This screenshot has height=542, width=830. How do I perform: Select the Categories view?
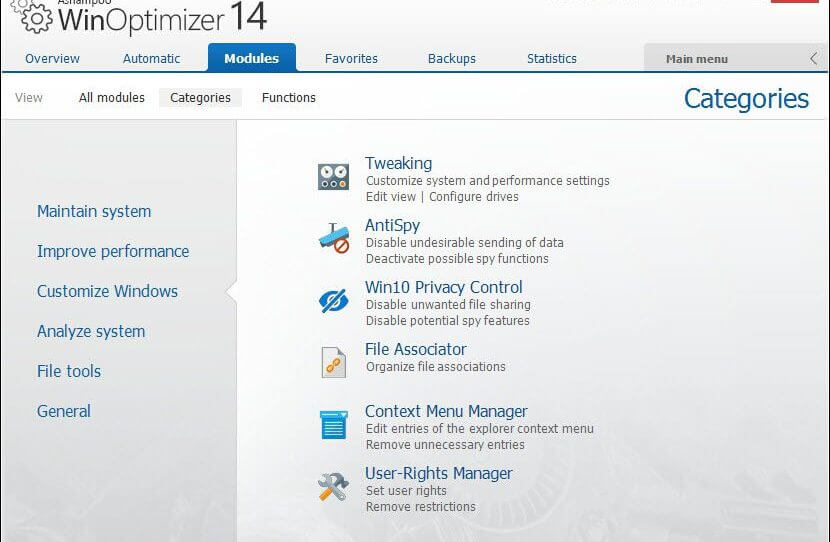point(201,98)
